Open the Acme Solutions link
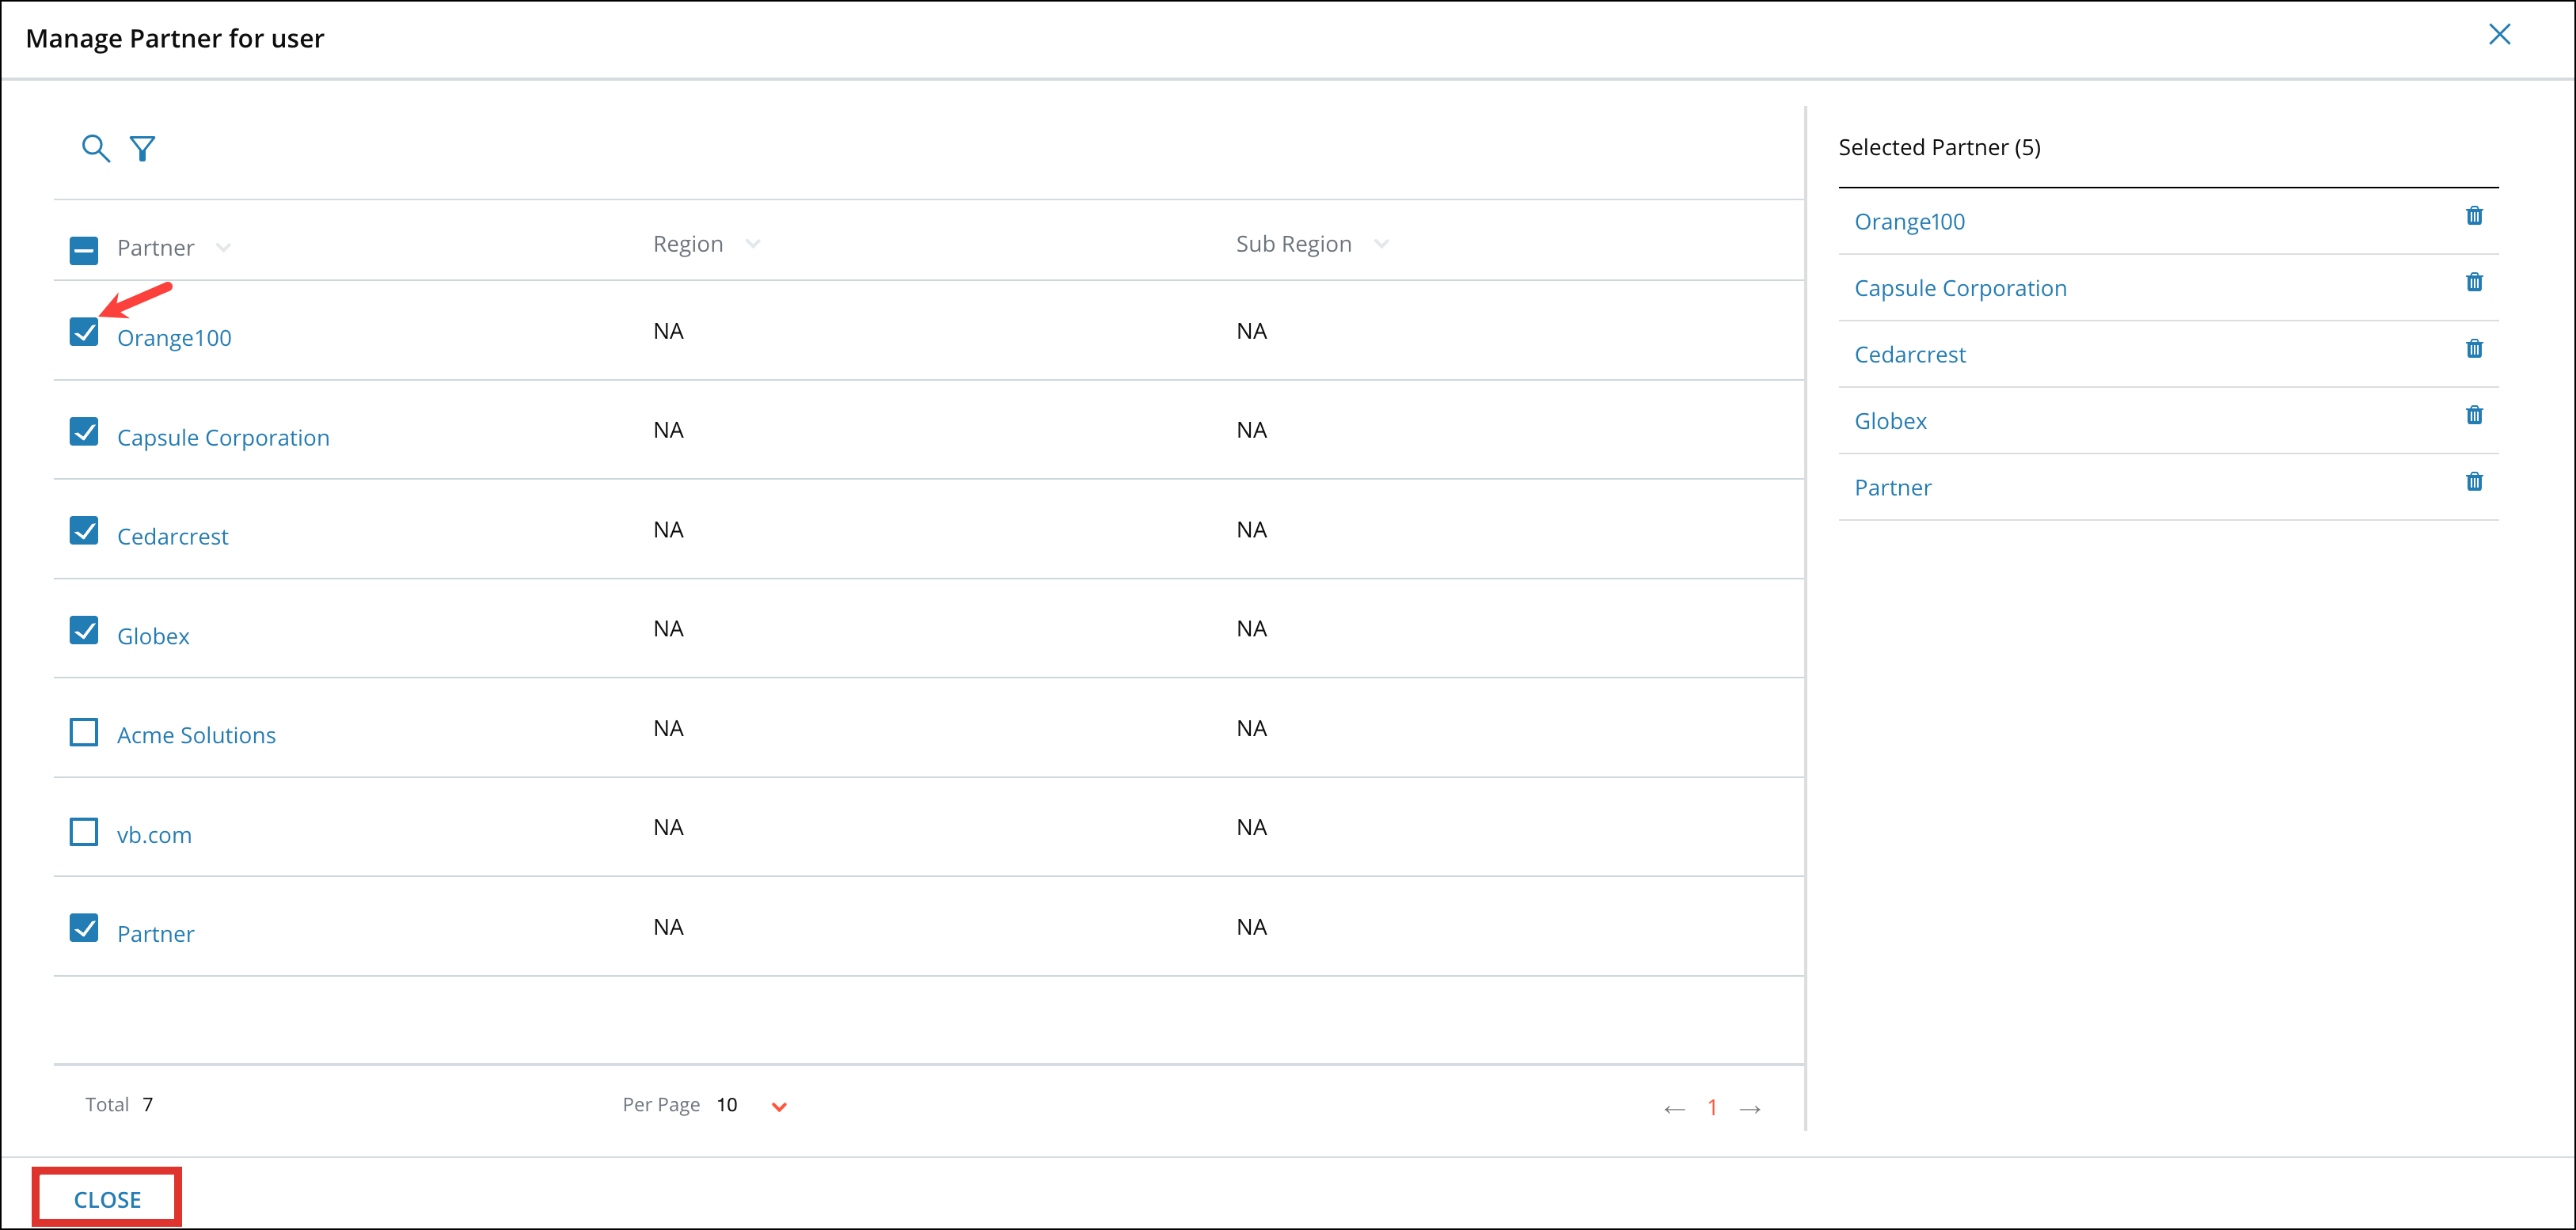This screenshot has width=2576, height=1230. [x=196, y=735]
